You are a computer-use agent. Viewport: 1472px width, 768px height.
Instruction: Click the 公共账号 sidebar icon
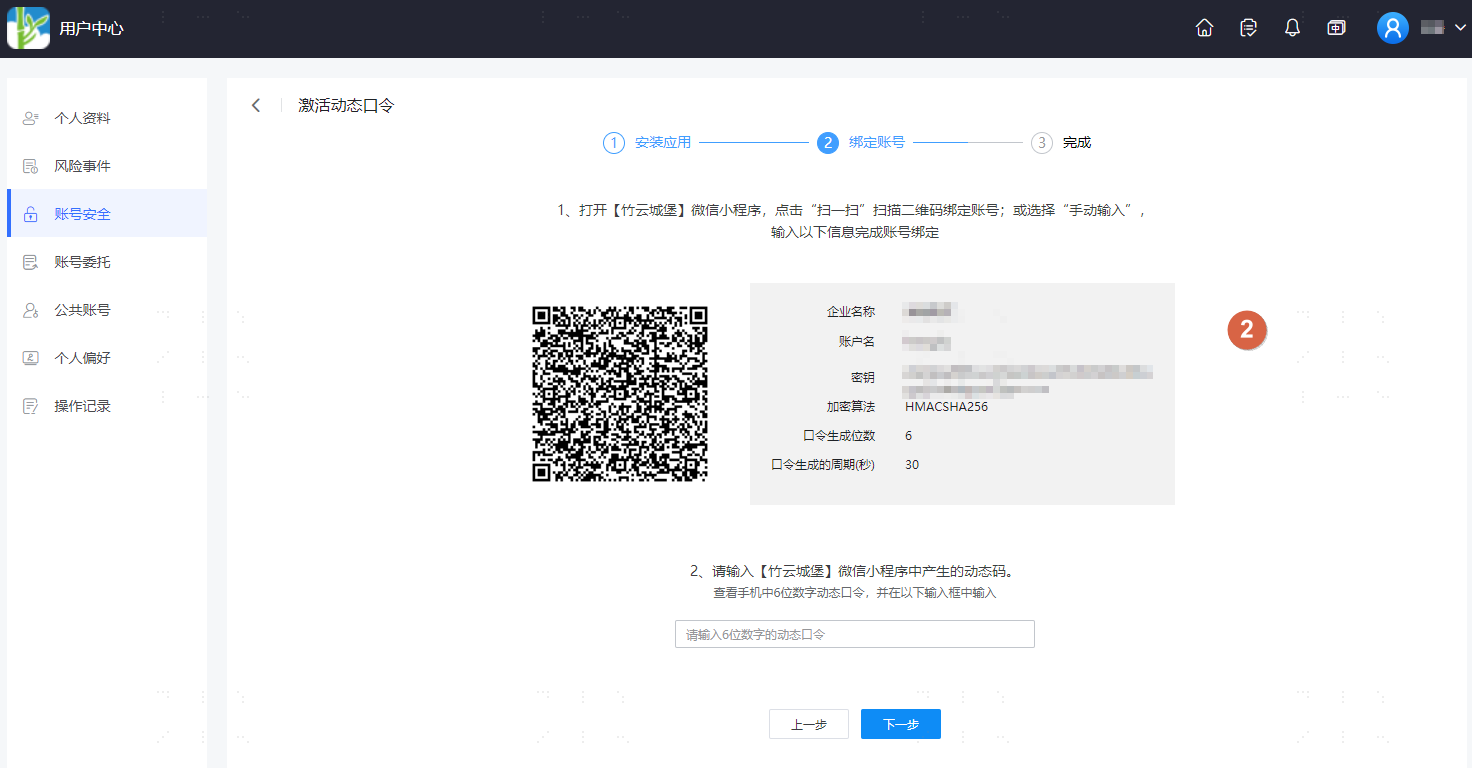click(x=30, y=310)
